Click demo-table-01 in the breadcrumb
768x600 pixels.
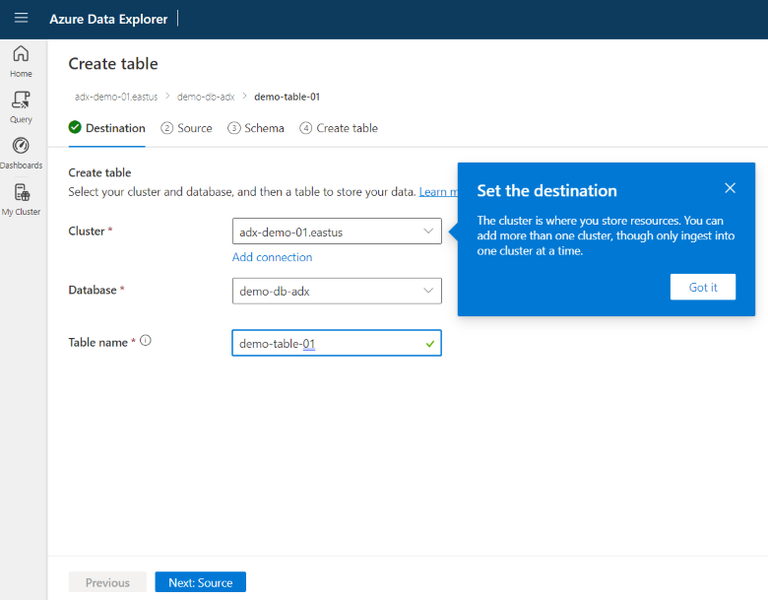287,97
